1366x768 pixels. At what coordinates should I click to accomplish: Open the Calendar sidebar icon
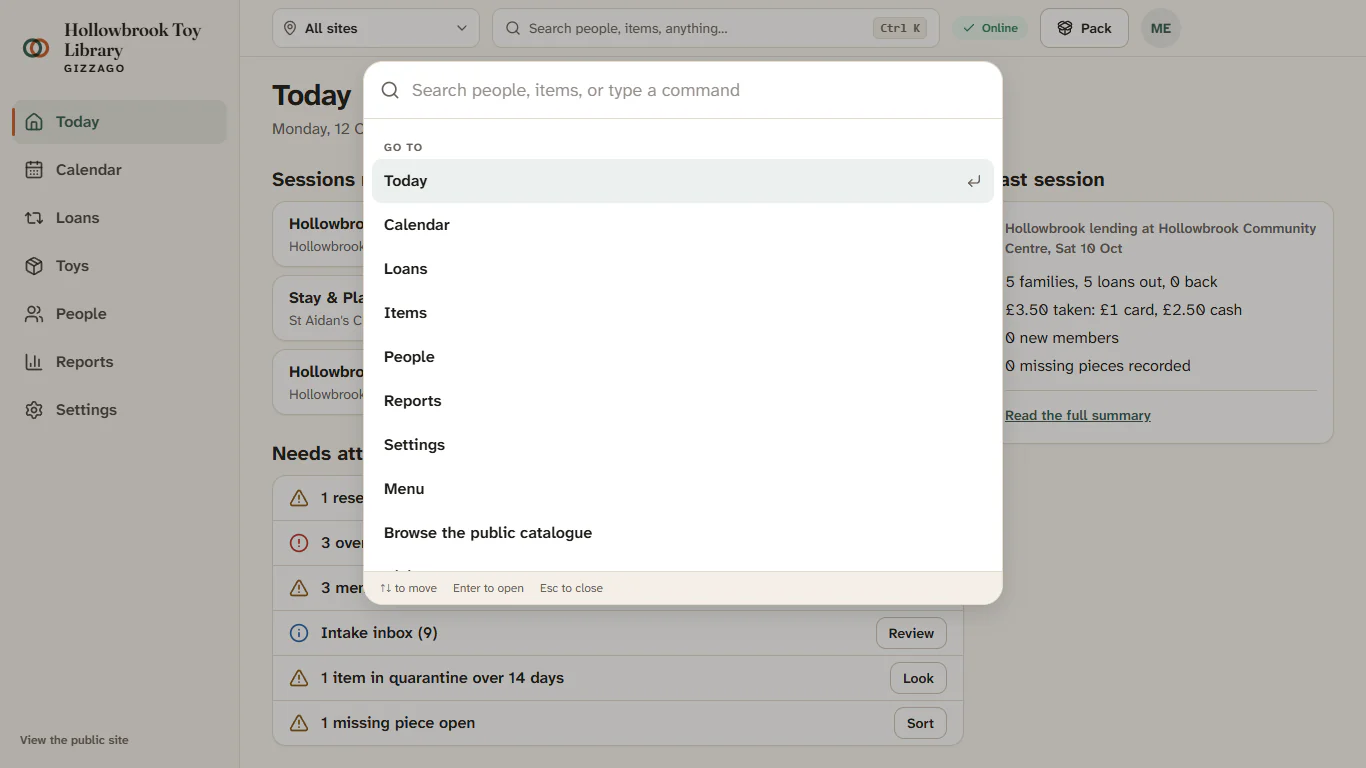(x=34, y=170)
